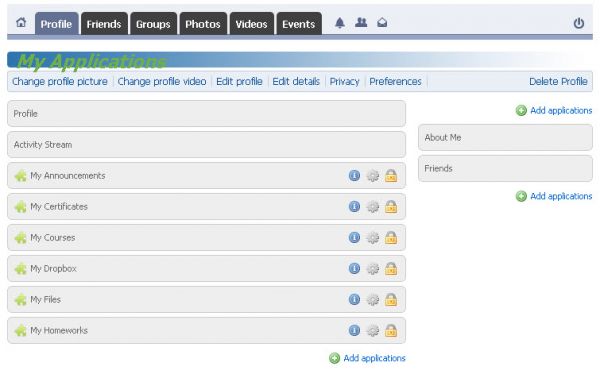
Task: Click the My Announcements puzzle icon
Action: click(x=20, y=176)
